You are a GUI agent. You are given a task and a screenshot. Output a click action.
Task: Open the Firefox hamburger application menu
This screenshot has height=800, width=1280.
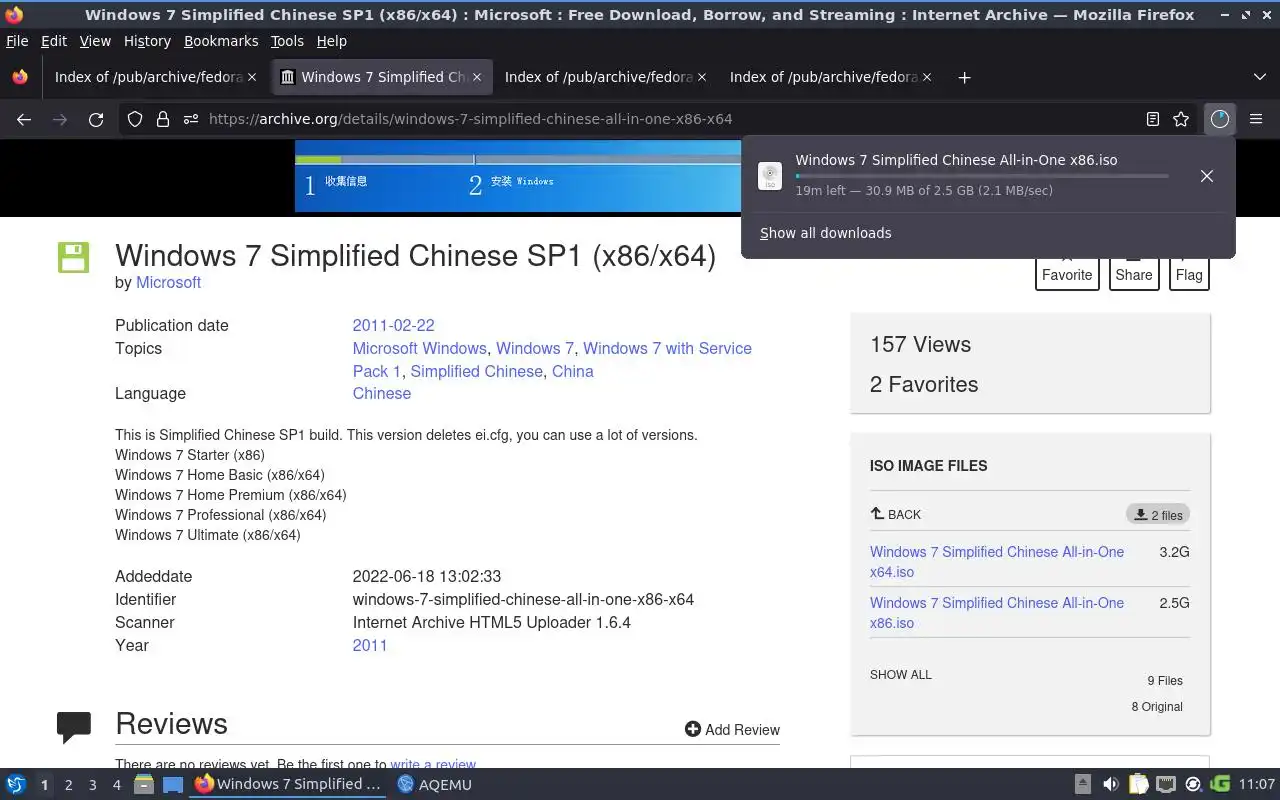[x=1256, y=119]
